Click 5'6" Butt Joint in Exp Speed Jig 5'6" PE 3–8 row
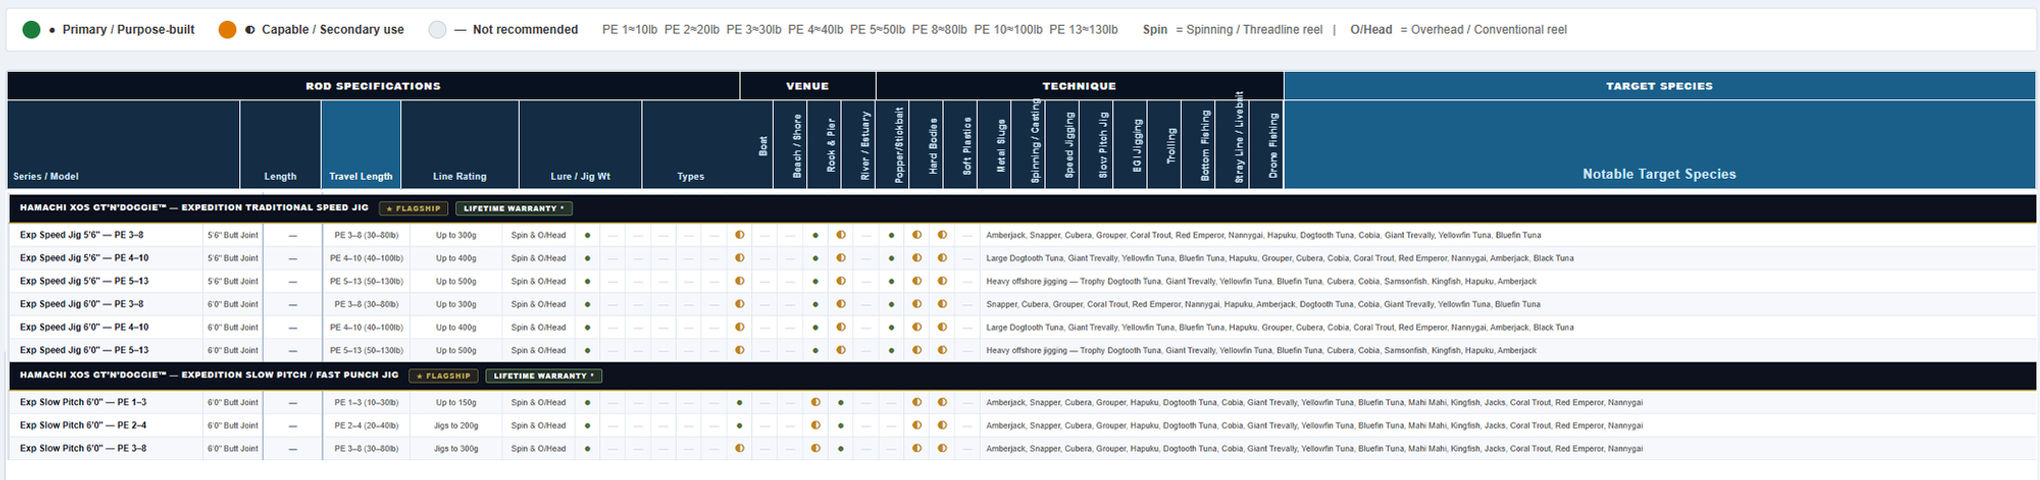Viewport: 2040px width, 480px height. [233, 235]
